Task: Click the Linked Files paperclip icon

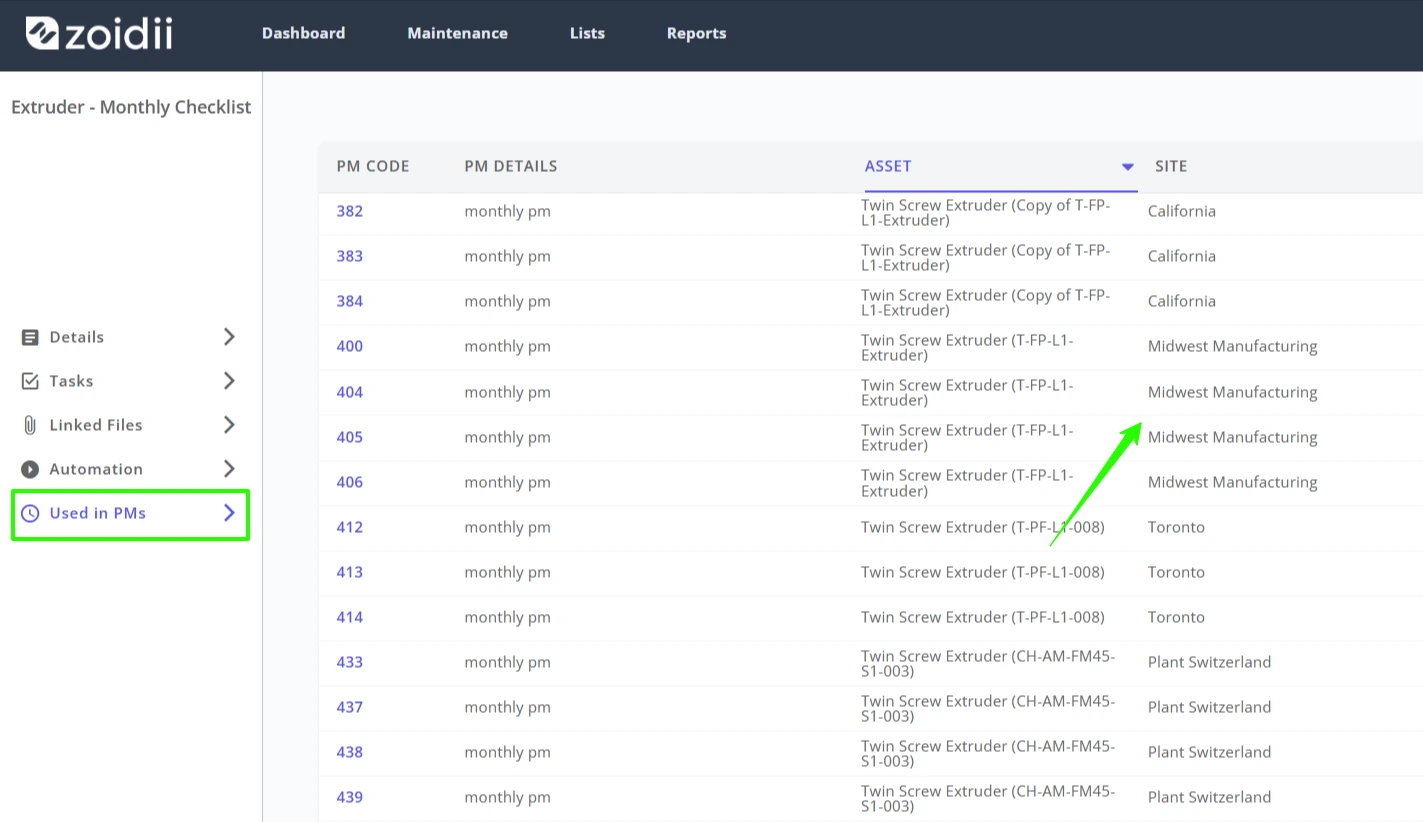Action: click(30, 425)
